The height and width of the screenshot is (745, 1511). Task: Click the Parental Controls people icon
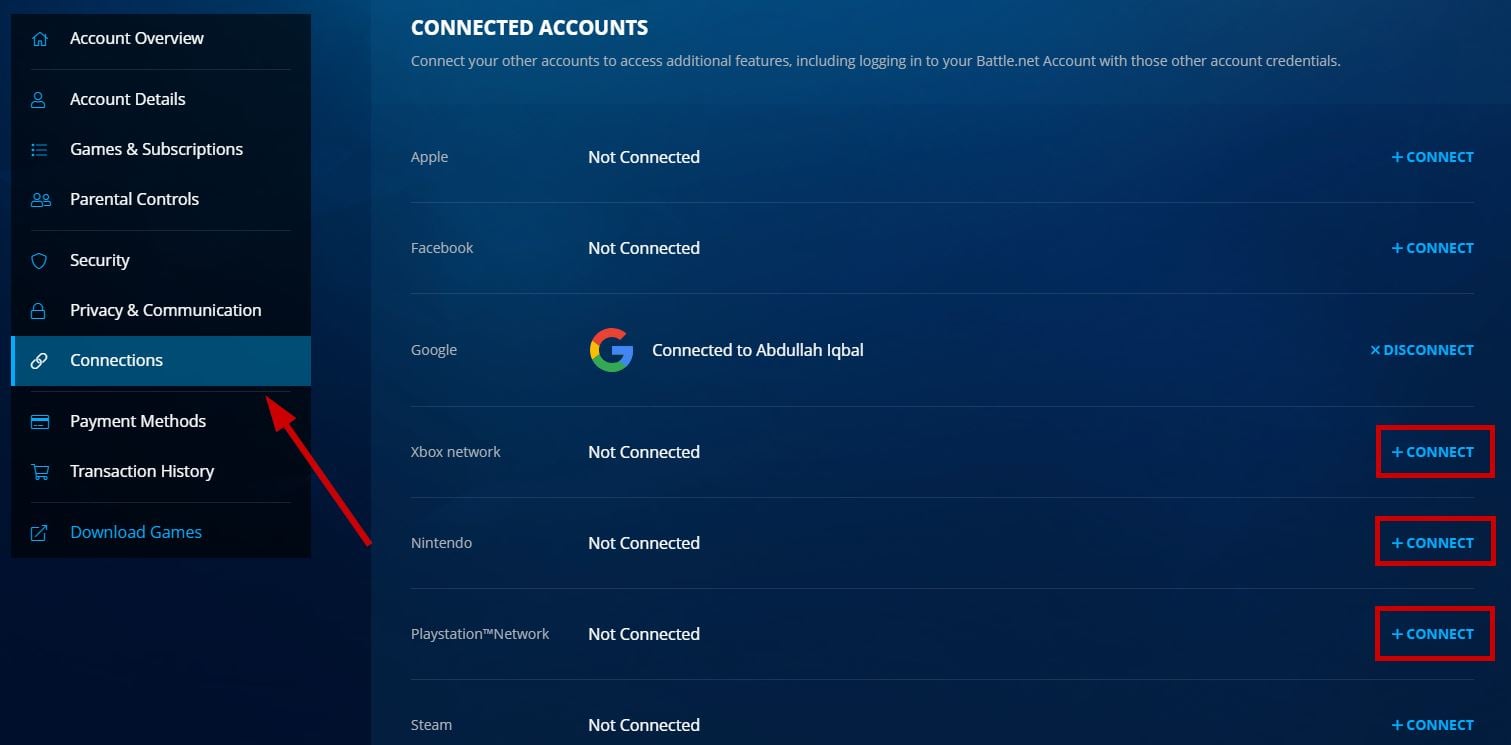[x=40, y=200]
